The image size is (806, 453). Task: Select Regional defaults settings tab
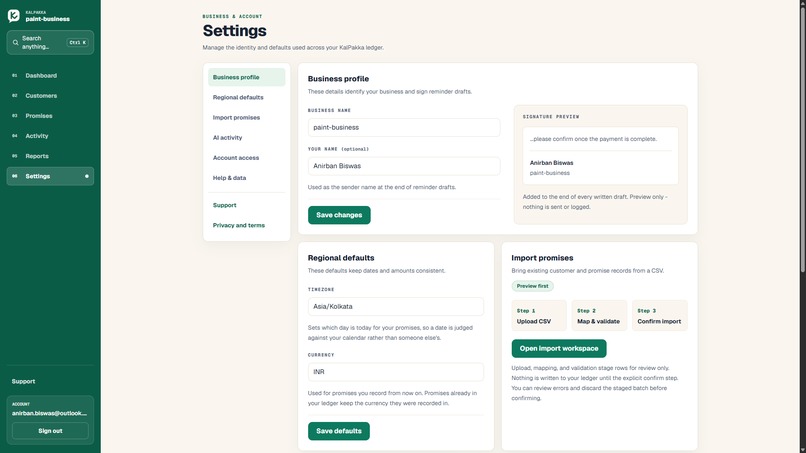(x=247, y=97)
